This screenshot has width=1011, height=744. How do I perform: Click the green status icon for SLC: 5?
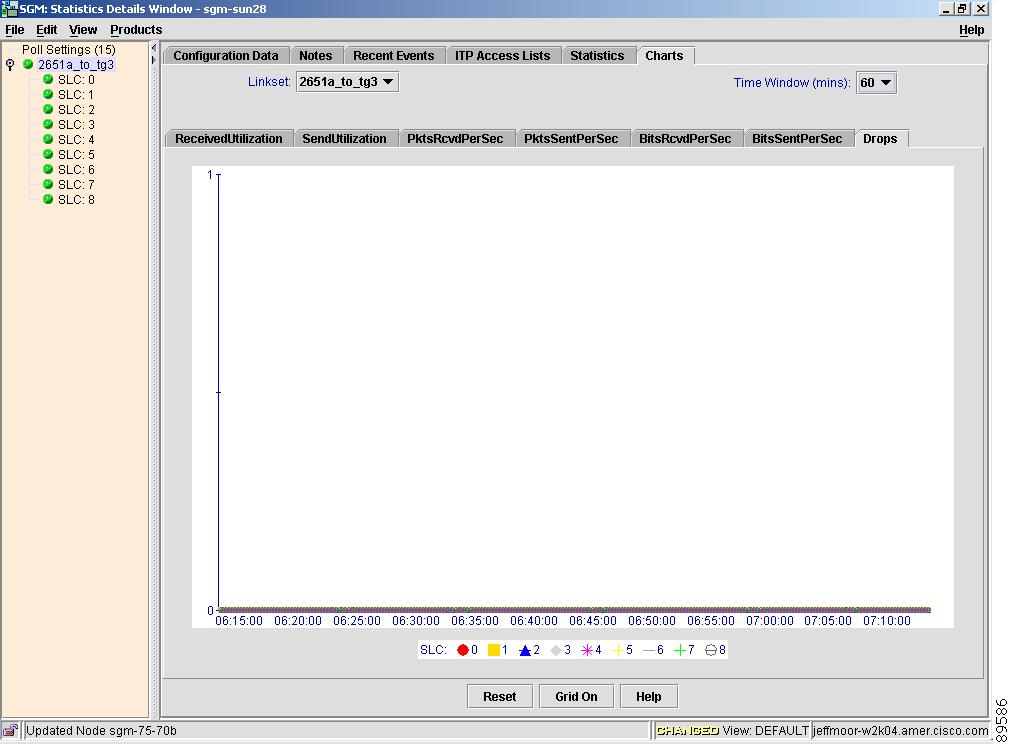point(48,154)
